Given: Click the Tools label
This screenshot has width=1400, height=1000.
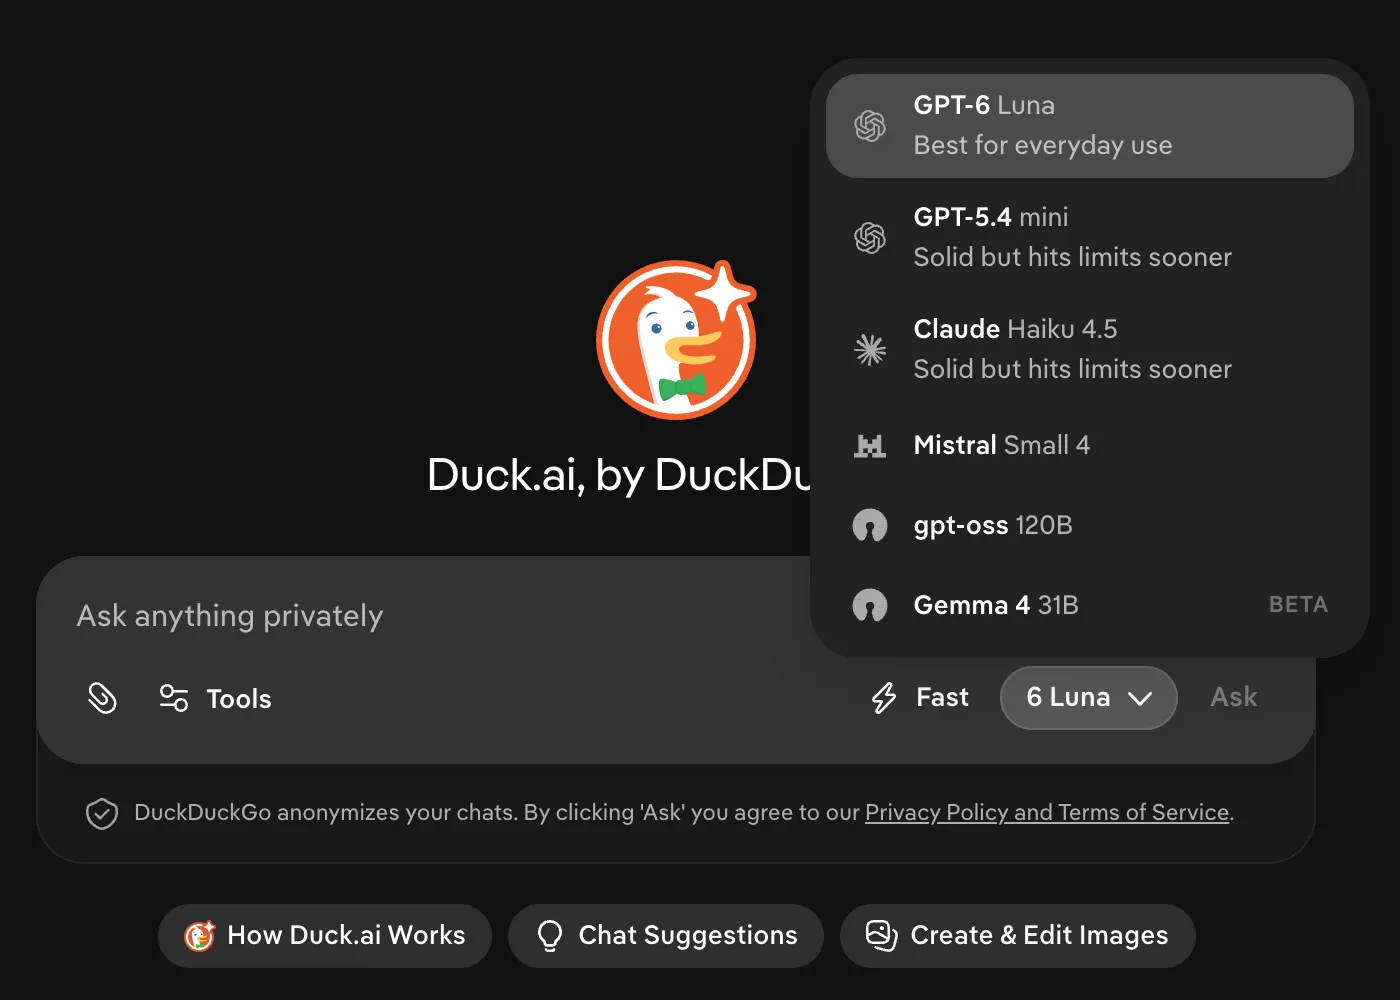Looking at the screenshot, I should pyautogui.click(x=239, y=699).
